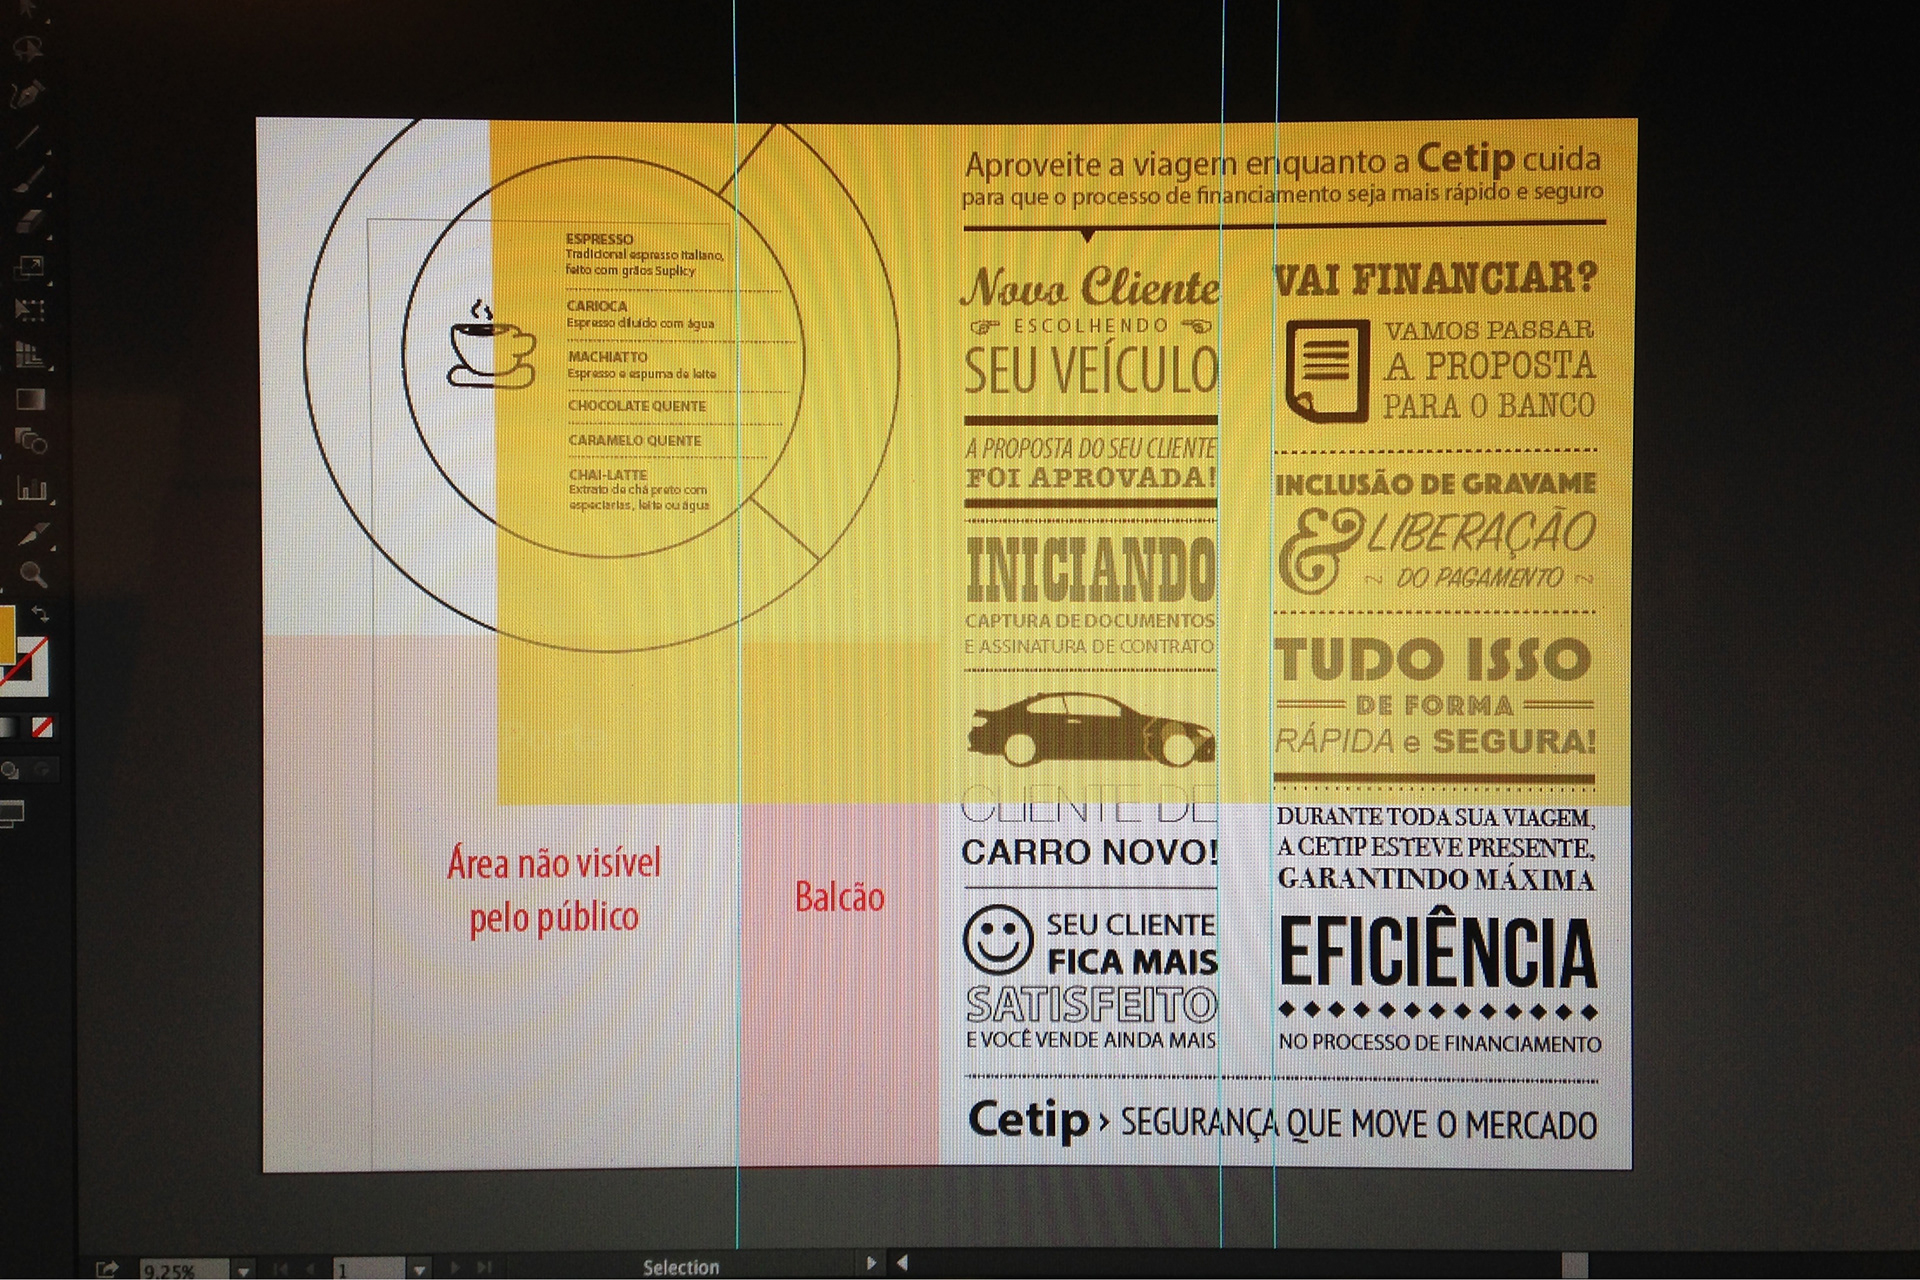Set paint to None (red slash)

tap(42, 727)
